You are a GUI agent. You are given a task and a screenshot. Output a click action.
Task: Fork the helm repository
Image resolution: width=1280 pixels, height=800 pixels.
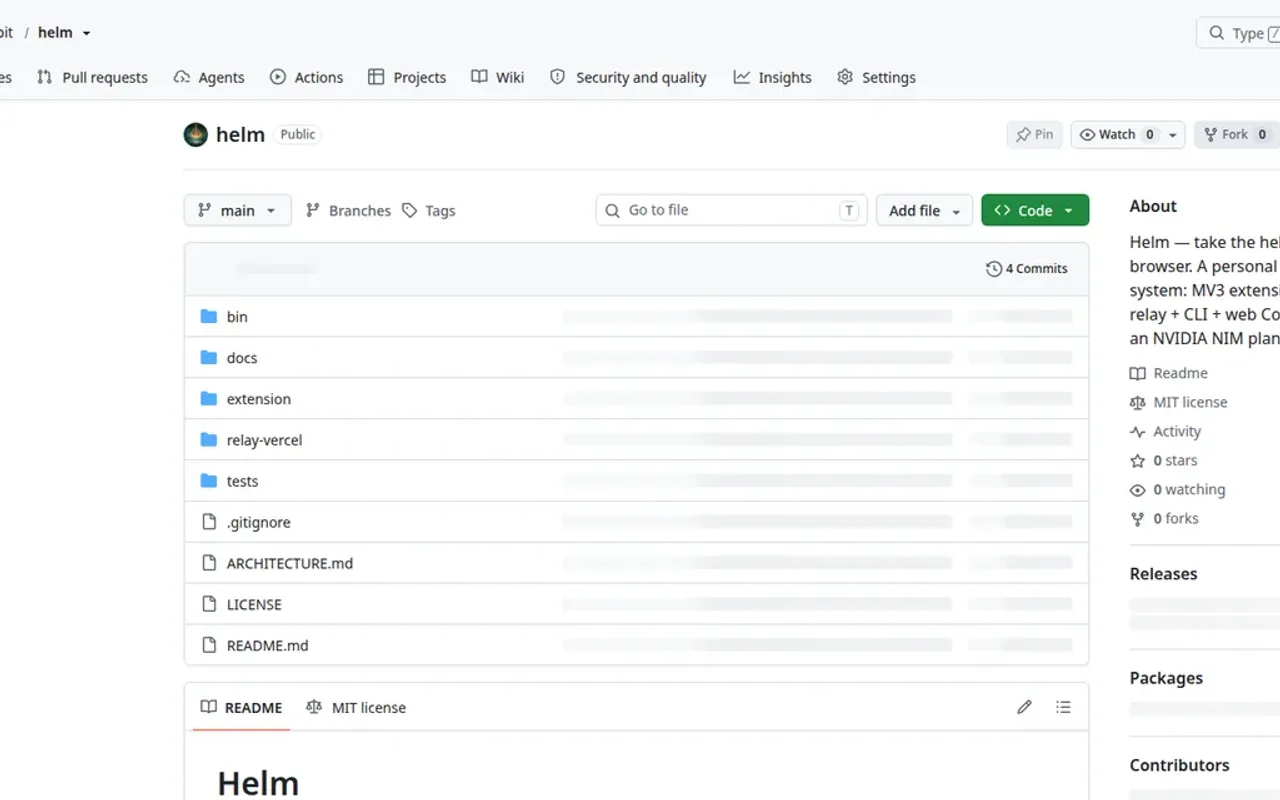tap(1236, 135)
